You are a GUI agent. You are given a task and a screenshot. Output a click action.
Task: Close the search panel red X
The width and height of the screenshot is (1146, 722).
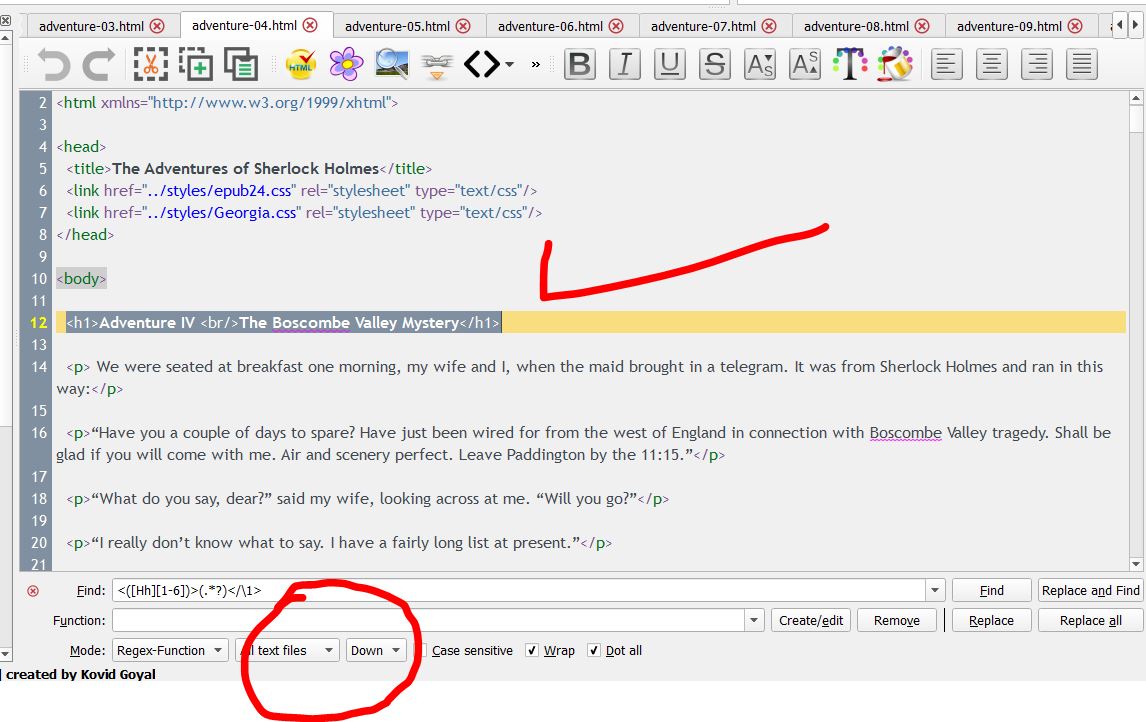pyautogui.click(x=33, y=590)
